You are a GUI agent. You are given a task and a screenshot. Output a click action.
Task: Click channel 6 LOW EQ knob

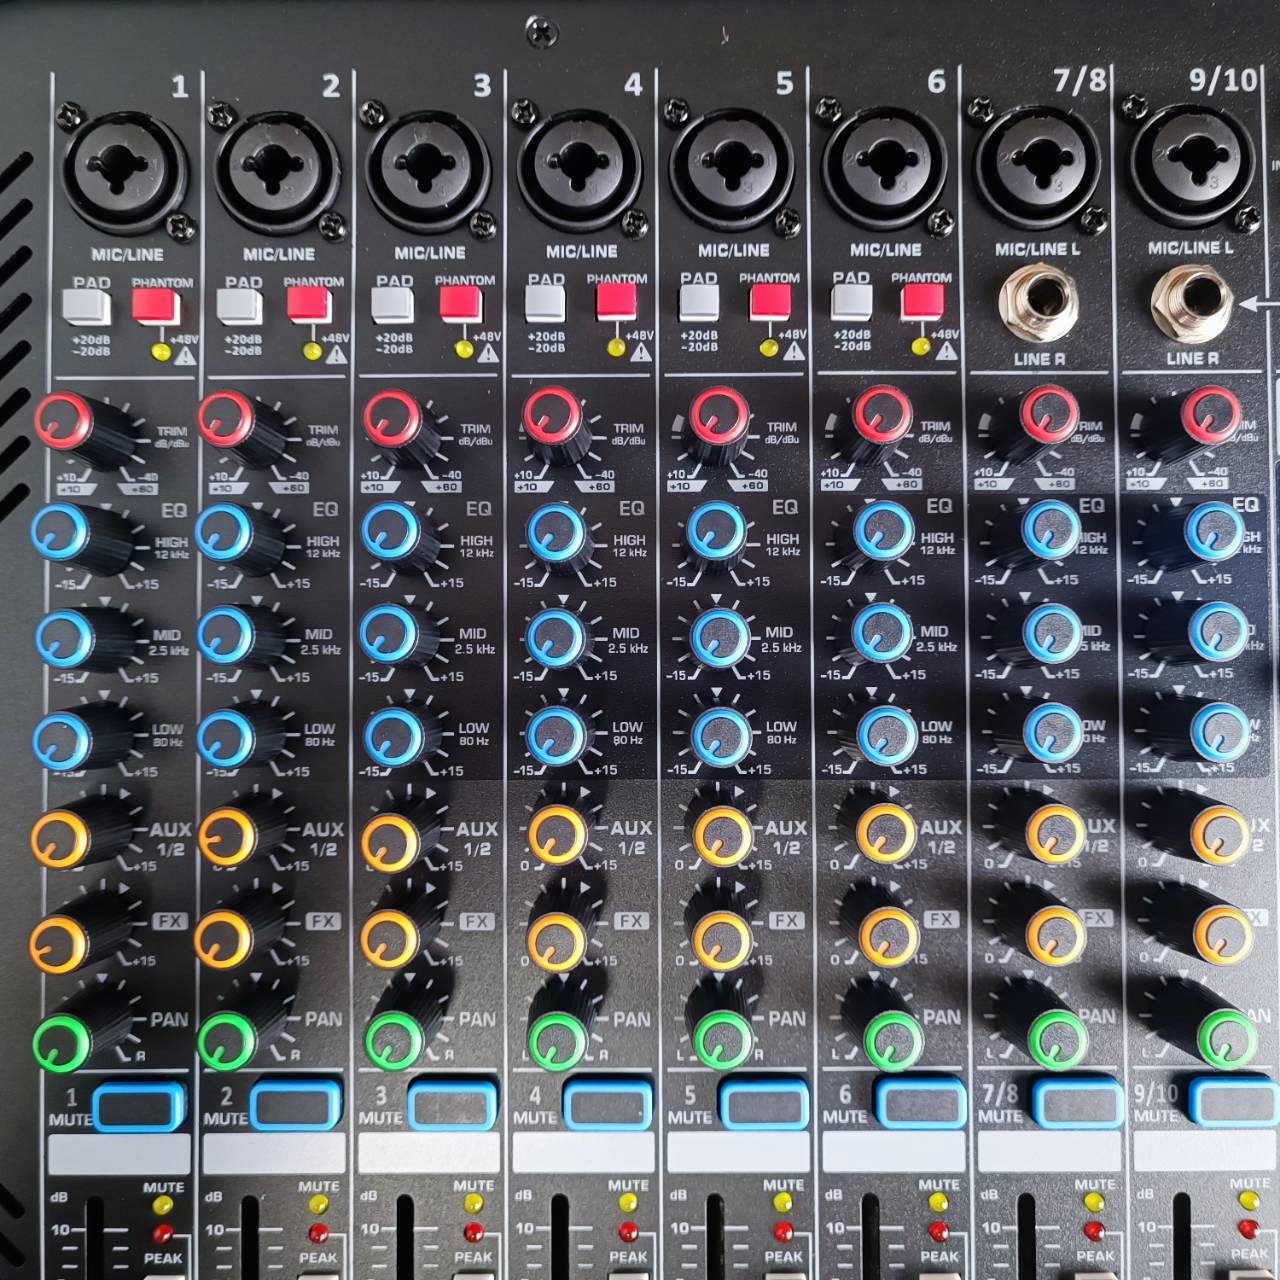[884, 734]
